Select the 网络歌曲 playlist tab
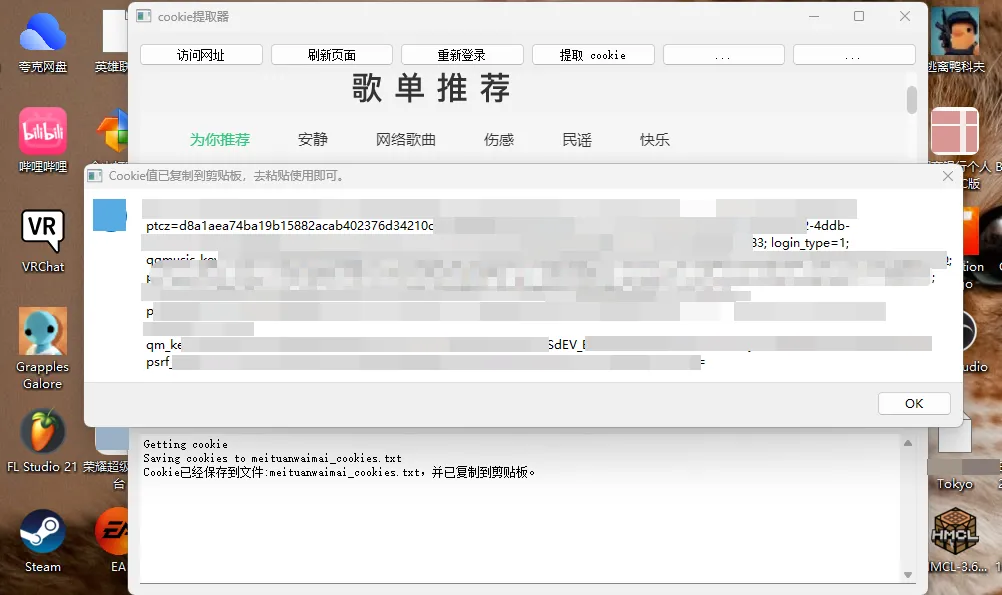Image resolution: width=1002 pixels, height=595 pixels. (x=406, y=139)
